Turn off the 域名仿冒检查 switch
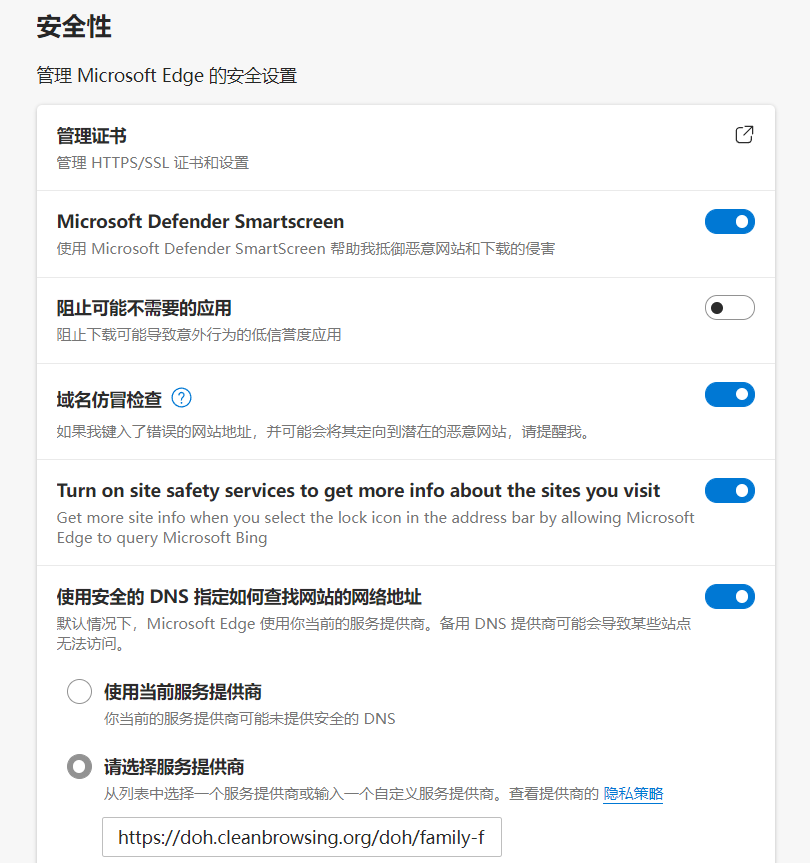Image resolution: width=810 pixels, height=863 pixels. pyautogui.click(x=729, y=395)
